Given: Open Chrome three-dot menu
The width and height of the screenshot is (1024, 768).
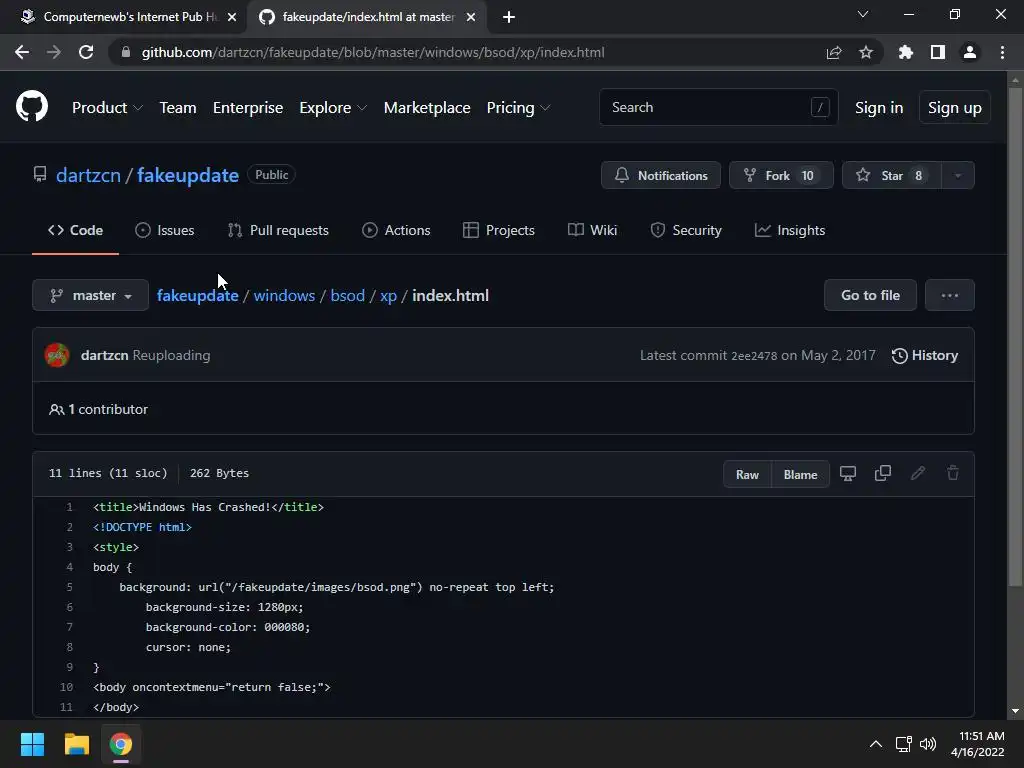Looking at the screenshot, I should 1002,52.
